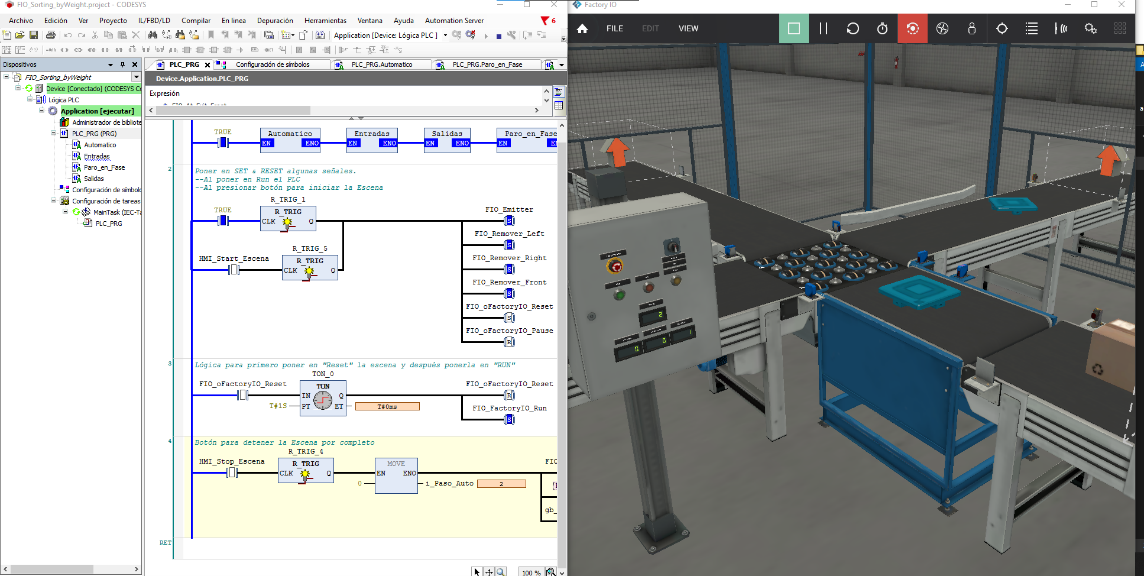1144x576 pixels.
Task: Toggle the FIO_oFactoryIO_Reset contact in network 3
Action: [x=243, y=395]
